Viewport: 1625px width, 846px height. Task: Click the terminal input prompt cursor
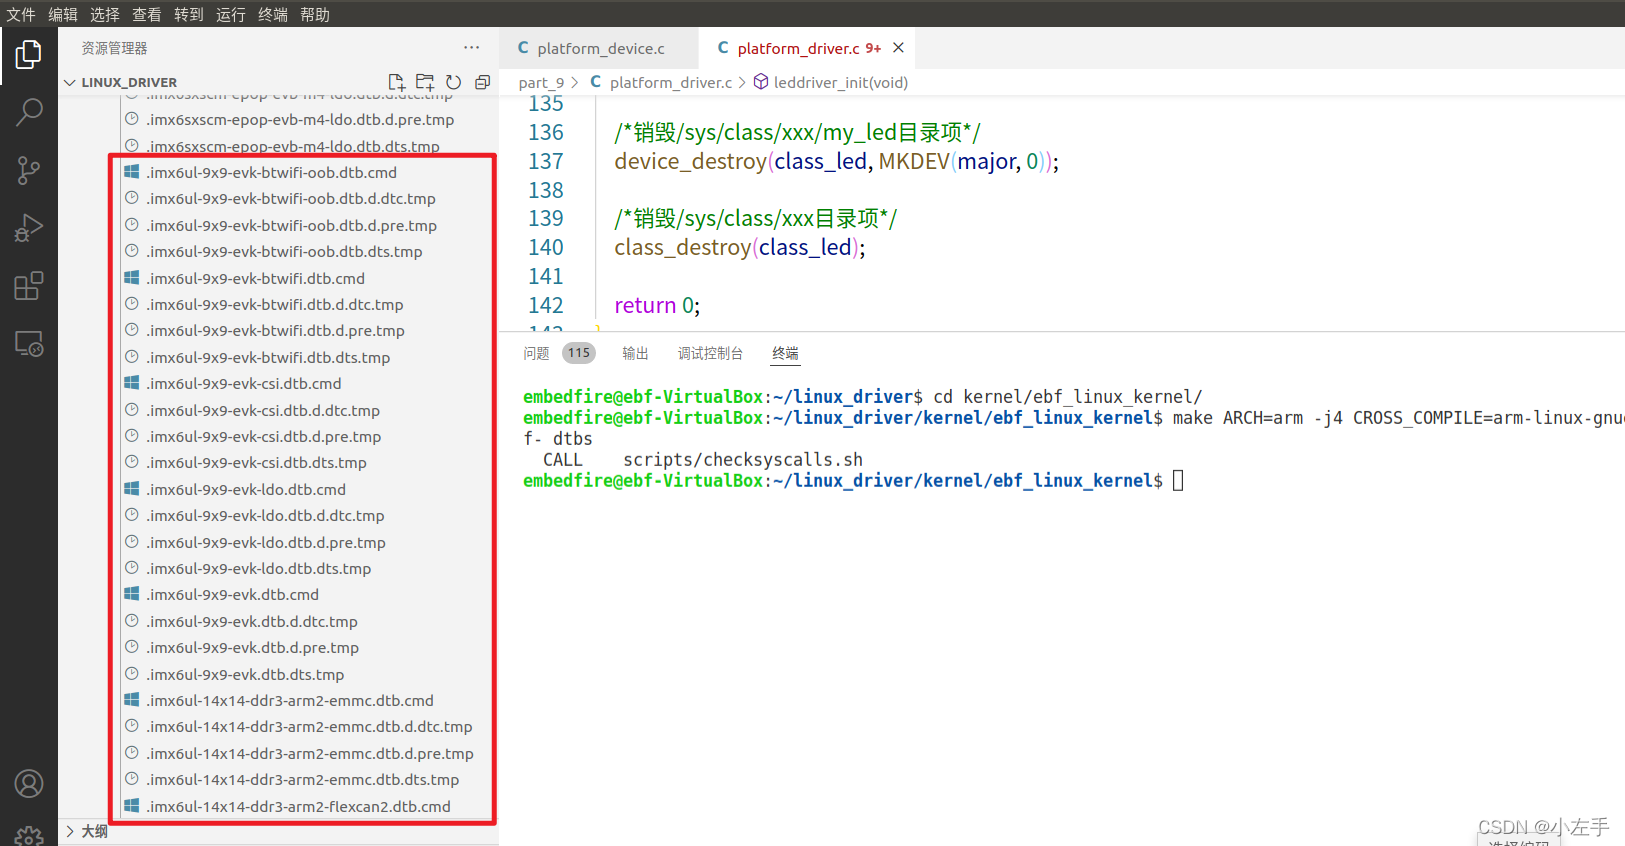tap(1178, 481)
